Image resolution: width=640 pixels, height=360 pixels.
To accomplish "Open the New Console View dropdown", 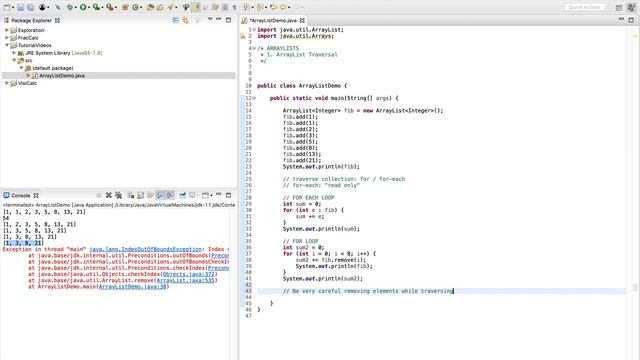I will click(211, 196).
